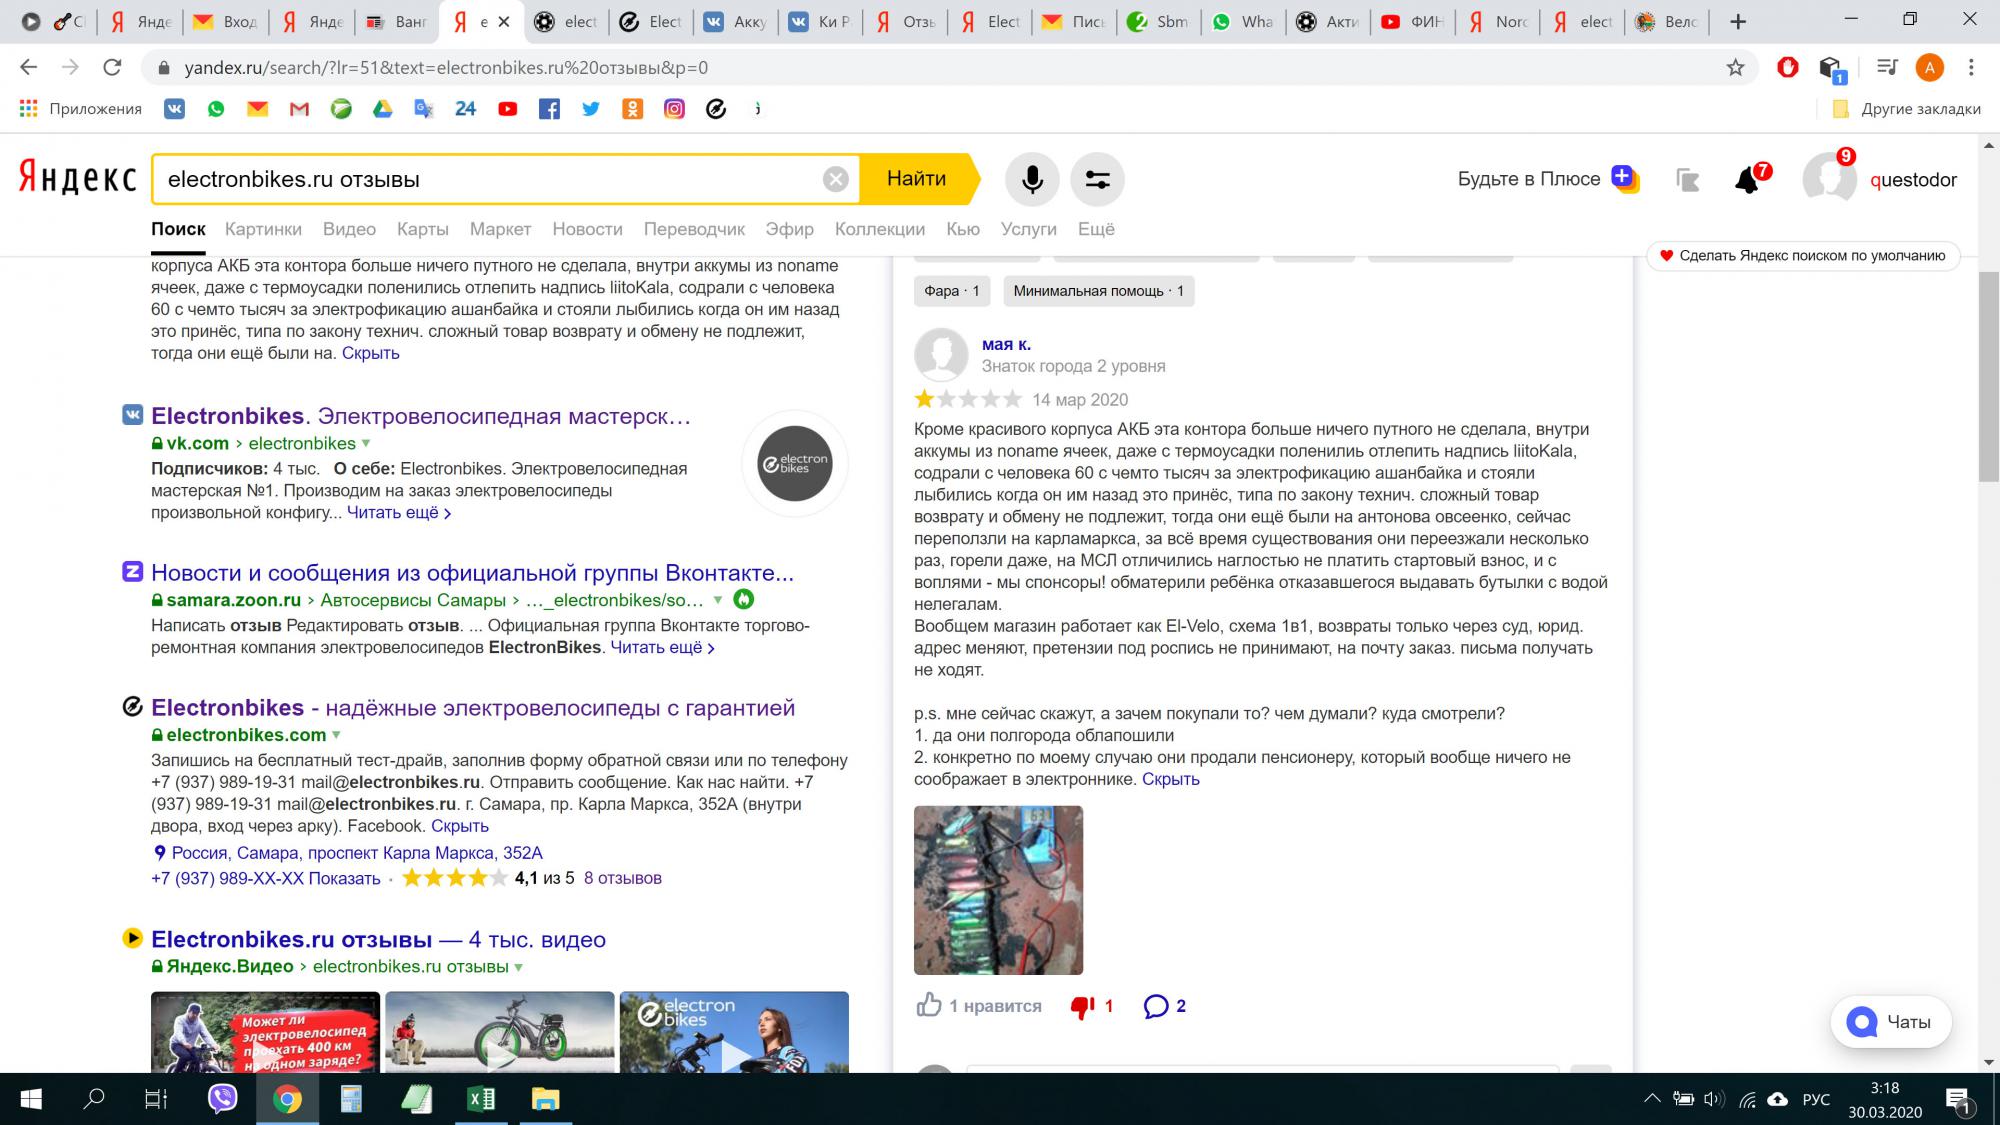The width and height of the screenshot is (2000, 1125).
Task: Select the 'Фара · 1' review tag
Action: pyautogui.click(x=951, y=291)
